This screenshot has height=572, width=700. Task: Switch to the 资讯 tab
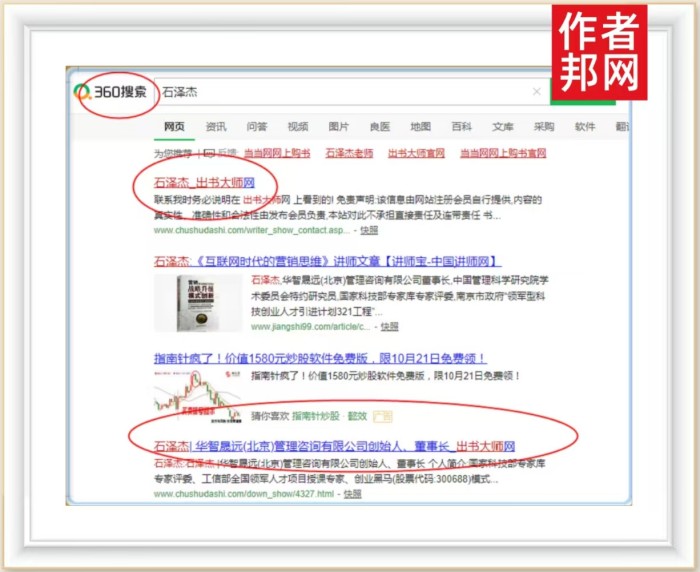click(x=216, y=127)
